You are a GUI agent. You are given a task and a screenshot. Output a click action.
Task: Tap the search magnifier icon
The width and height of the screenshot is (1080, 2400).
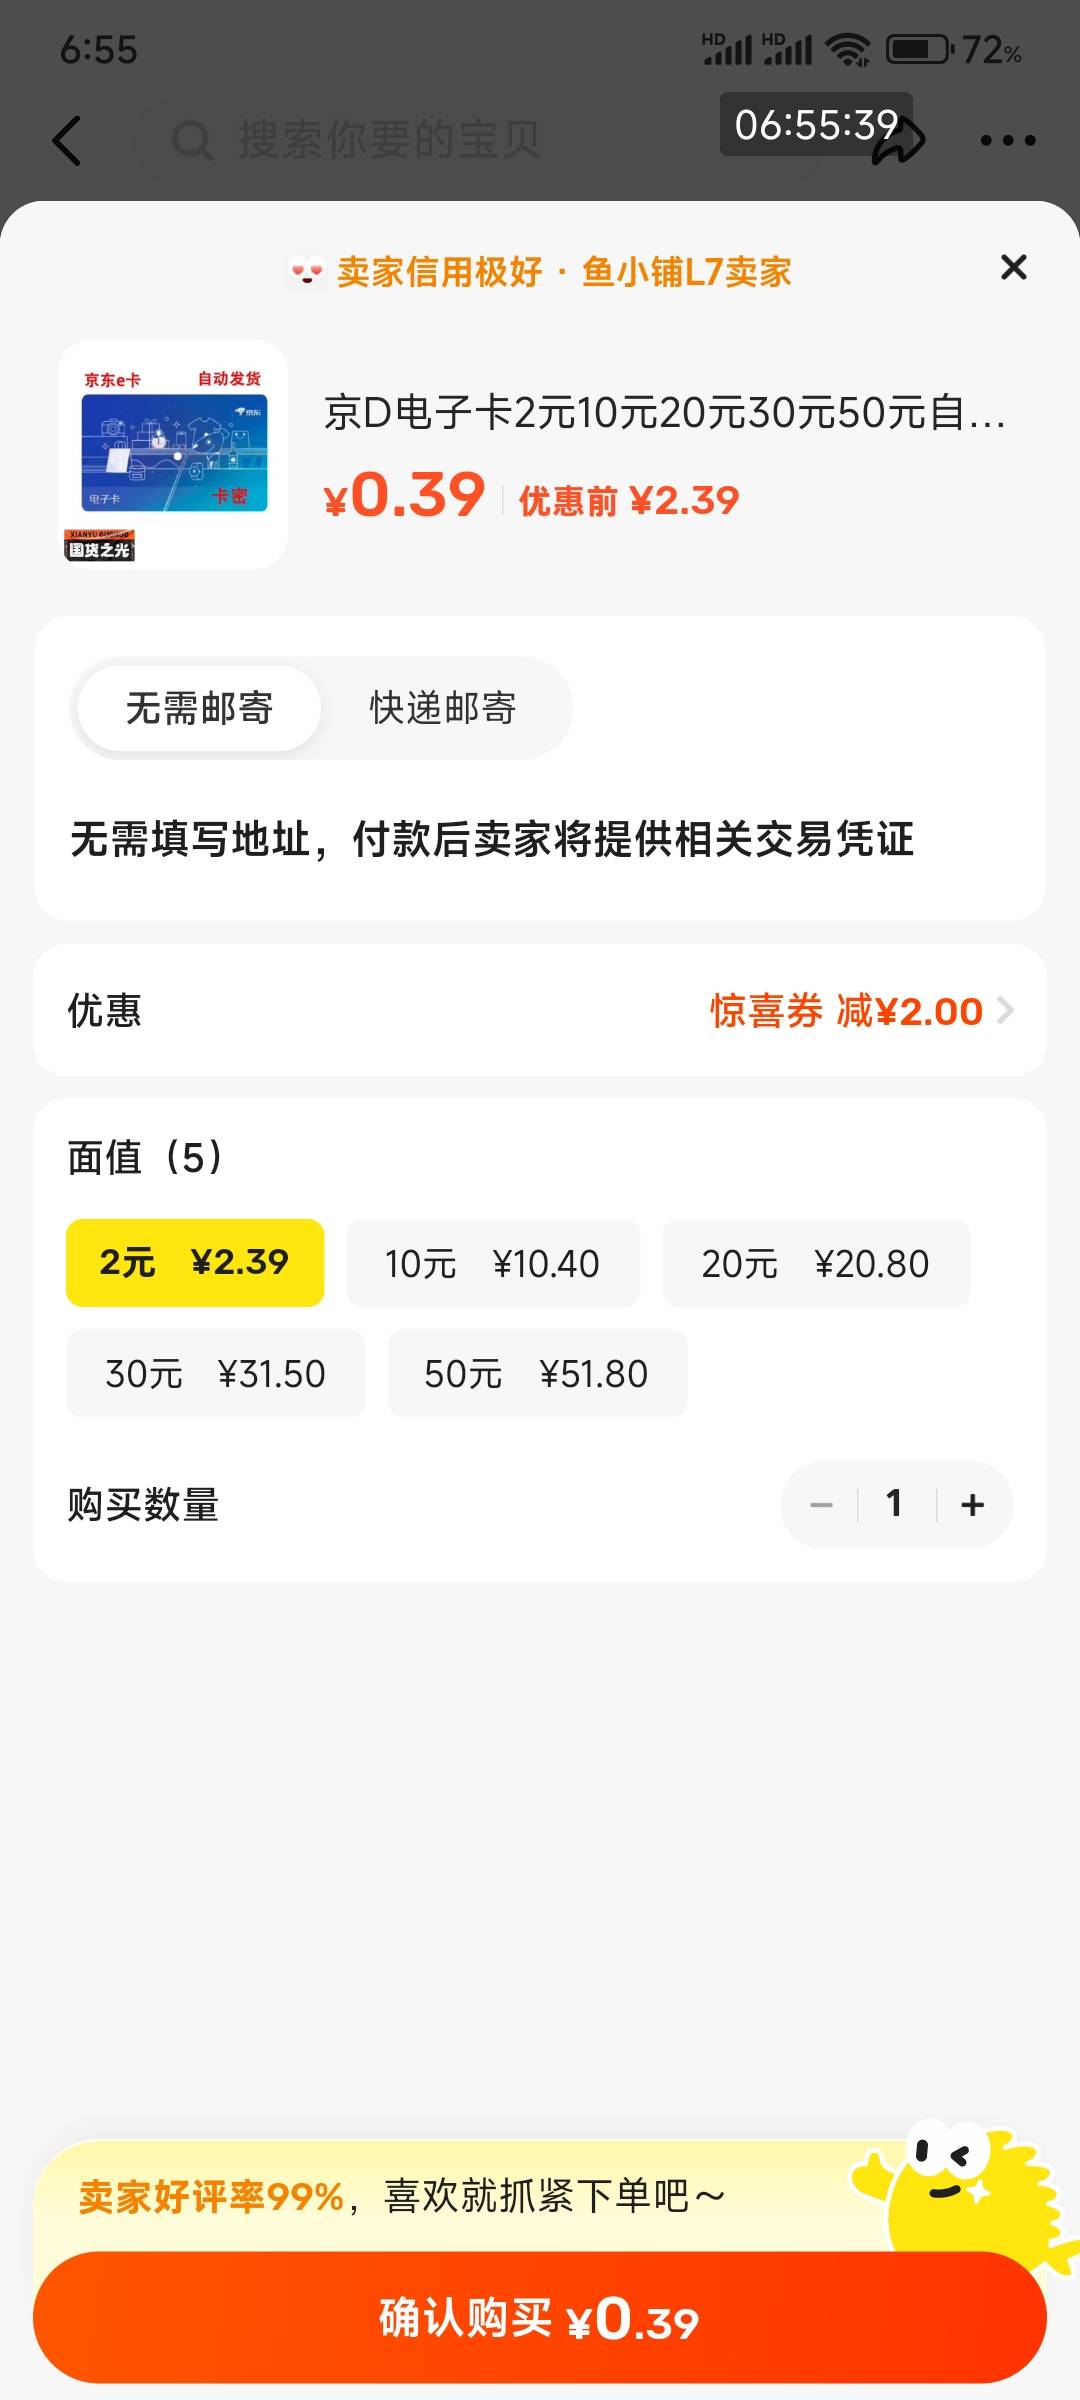point(192,141)
